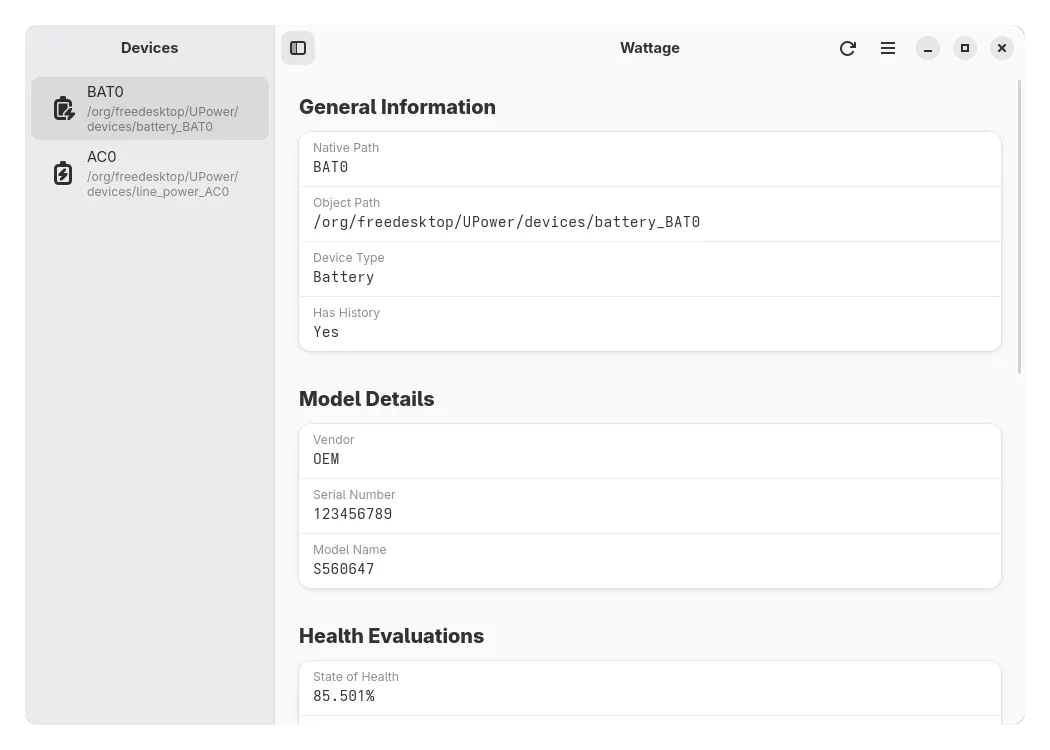Click the Model Name value S560647
Image resolution: width=1050 pixels, height=750 pixels.
344,569
